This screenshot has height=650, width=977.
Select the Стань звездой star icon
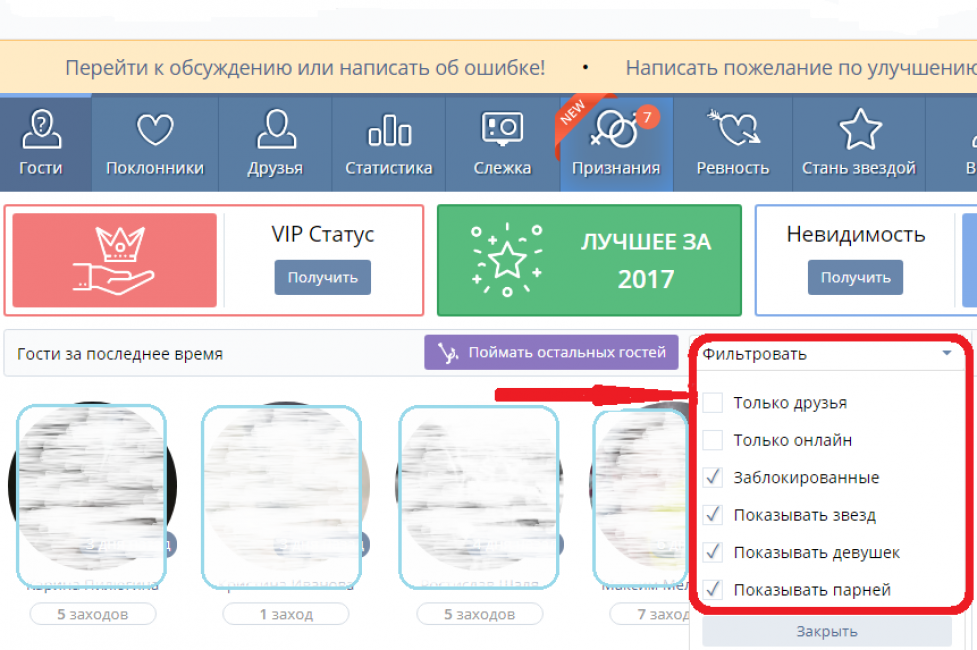858,130
